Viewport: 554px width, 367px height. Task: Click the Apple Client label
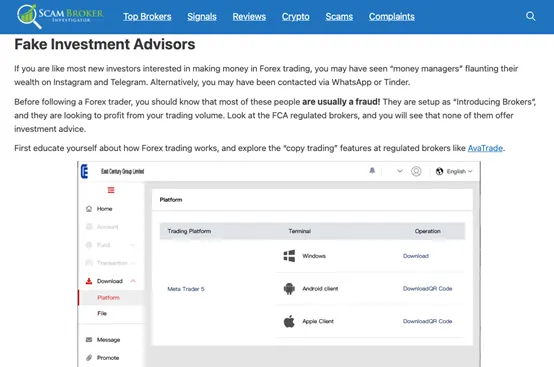318,321
